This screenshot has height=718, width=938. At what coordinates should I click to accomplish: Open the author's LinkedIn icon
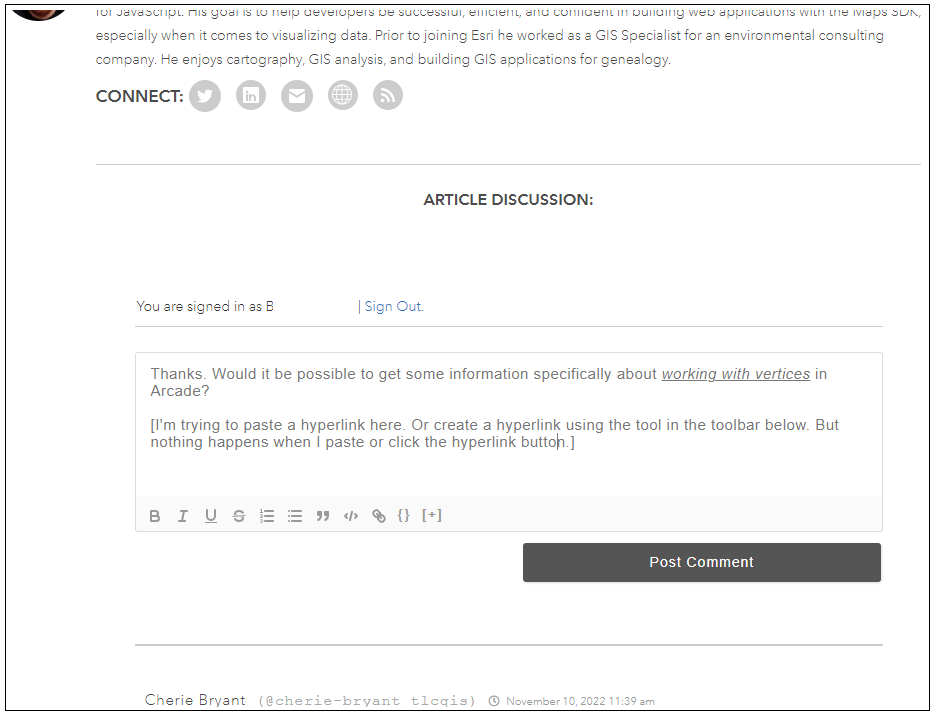click(x=251, y=96)
